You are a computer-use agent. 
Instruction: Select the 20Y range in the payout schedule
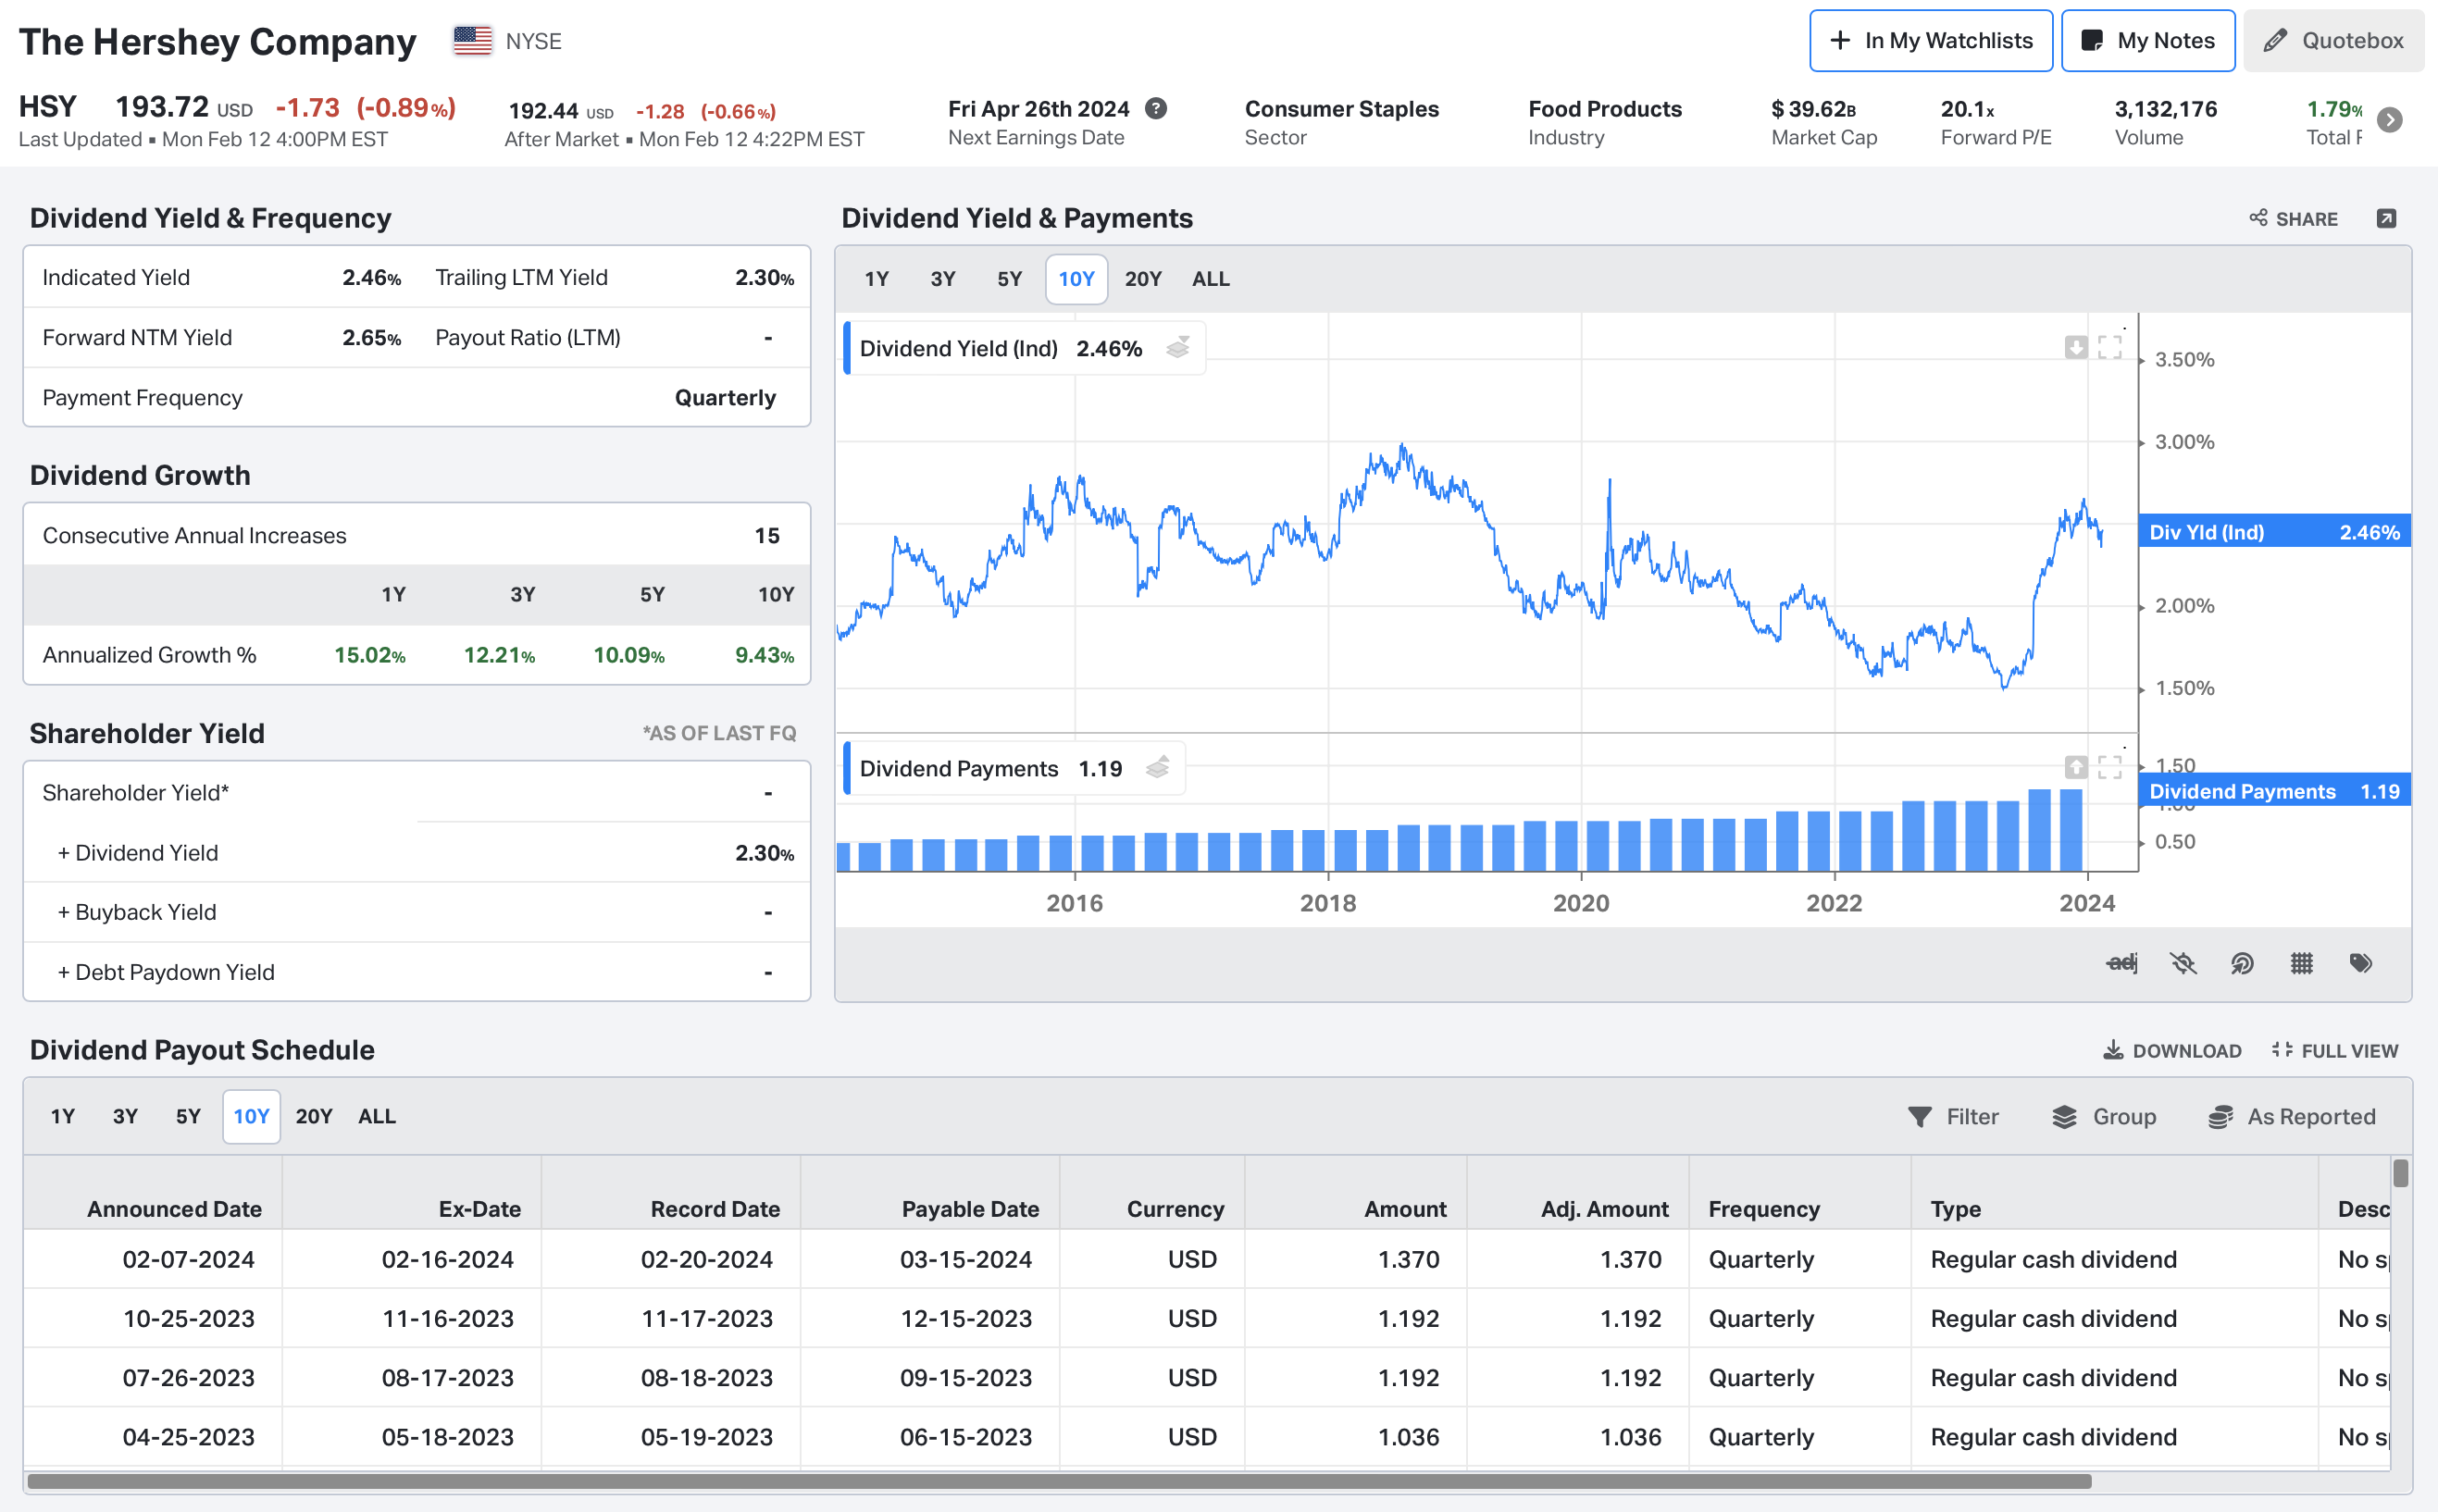pos(314,1116)
